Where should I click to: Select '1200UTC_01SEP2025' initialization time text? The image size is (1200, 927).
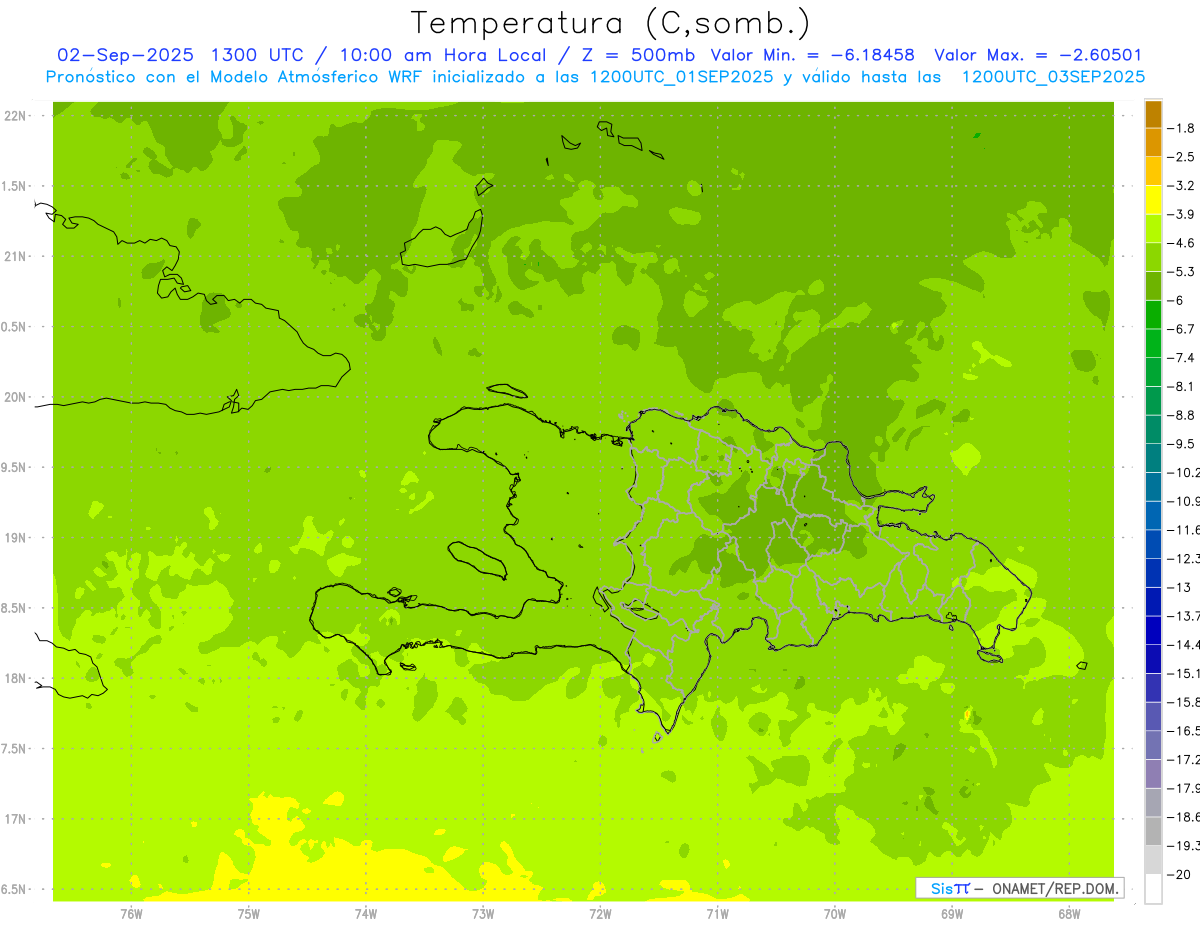click(680, 77)
